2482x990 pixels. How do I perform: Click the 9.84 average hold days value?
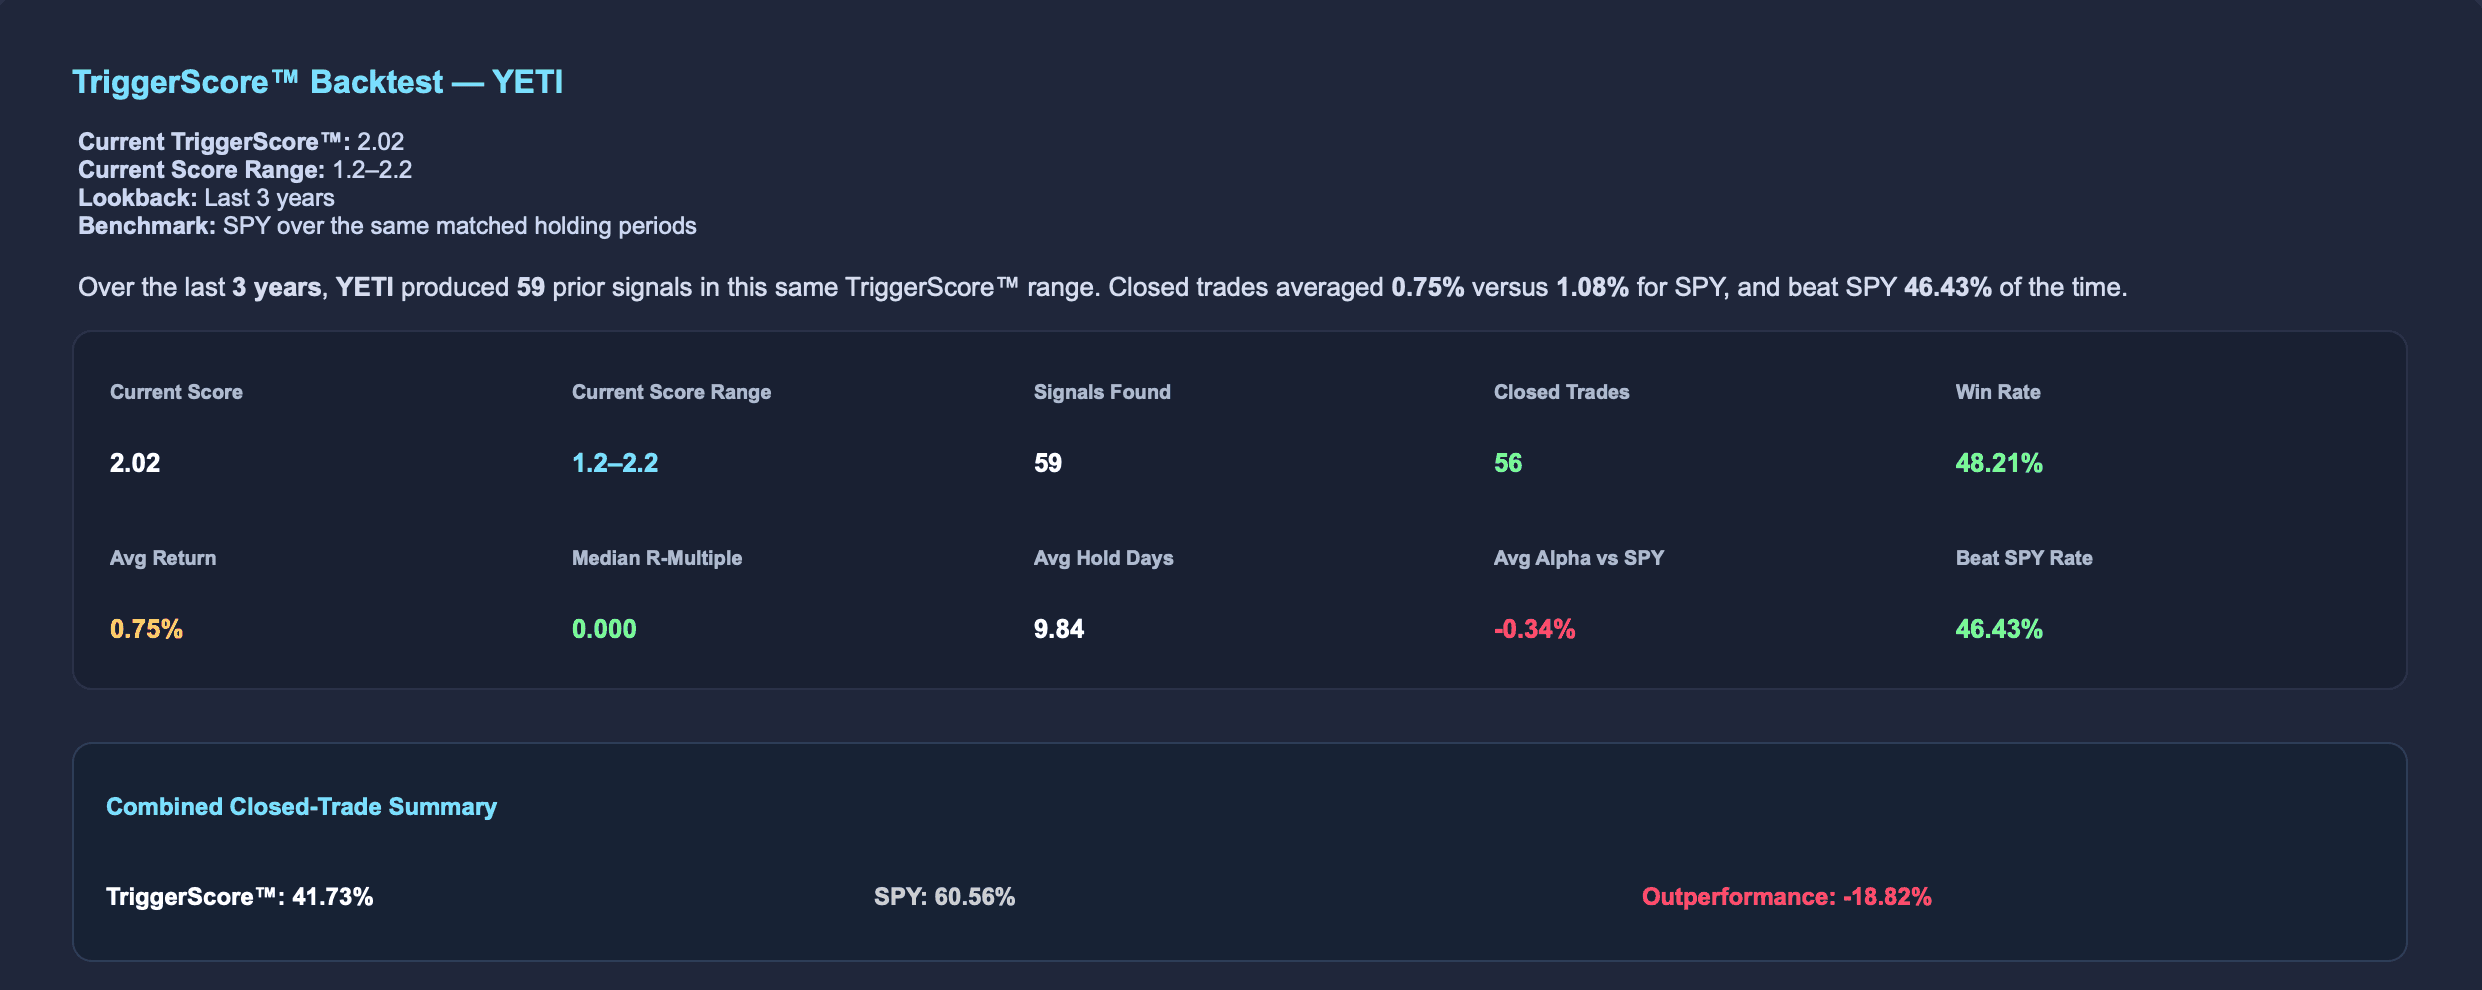1059,629
